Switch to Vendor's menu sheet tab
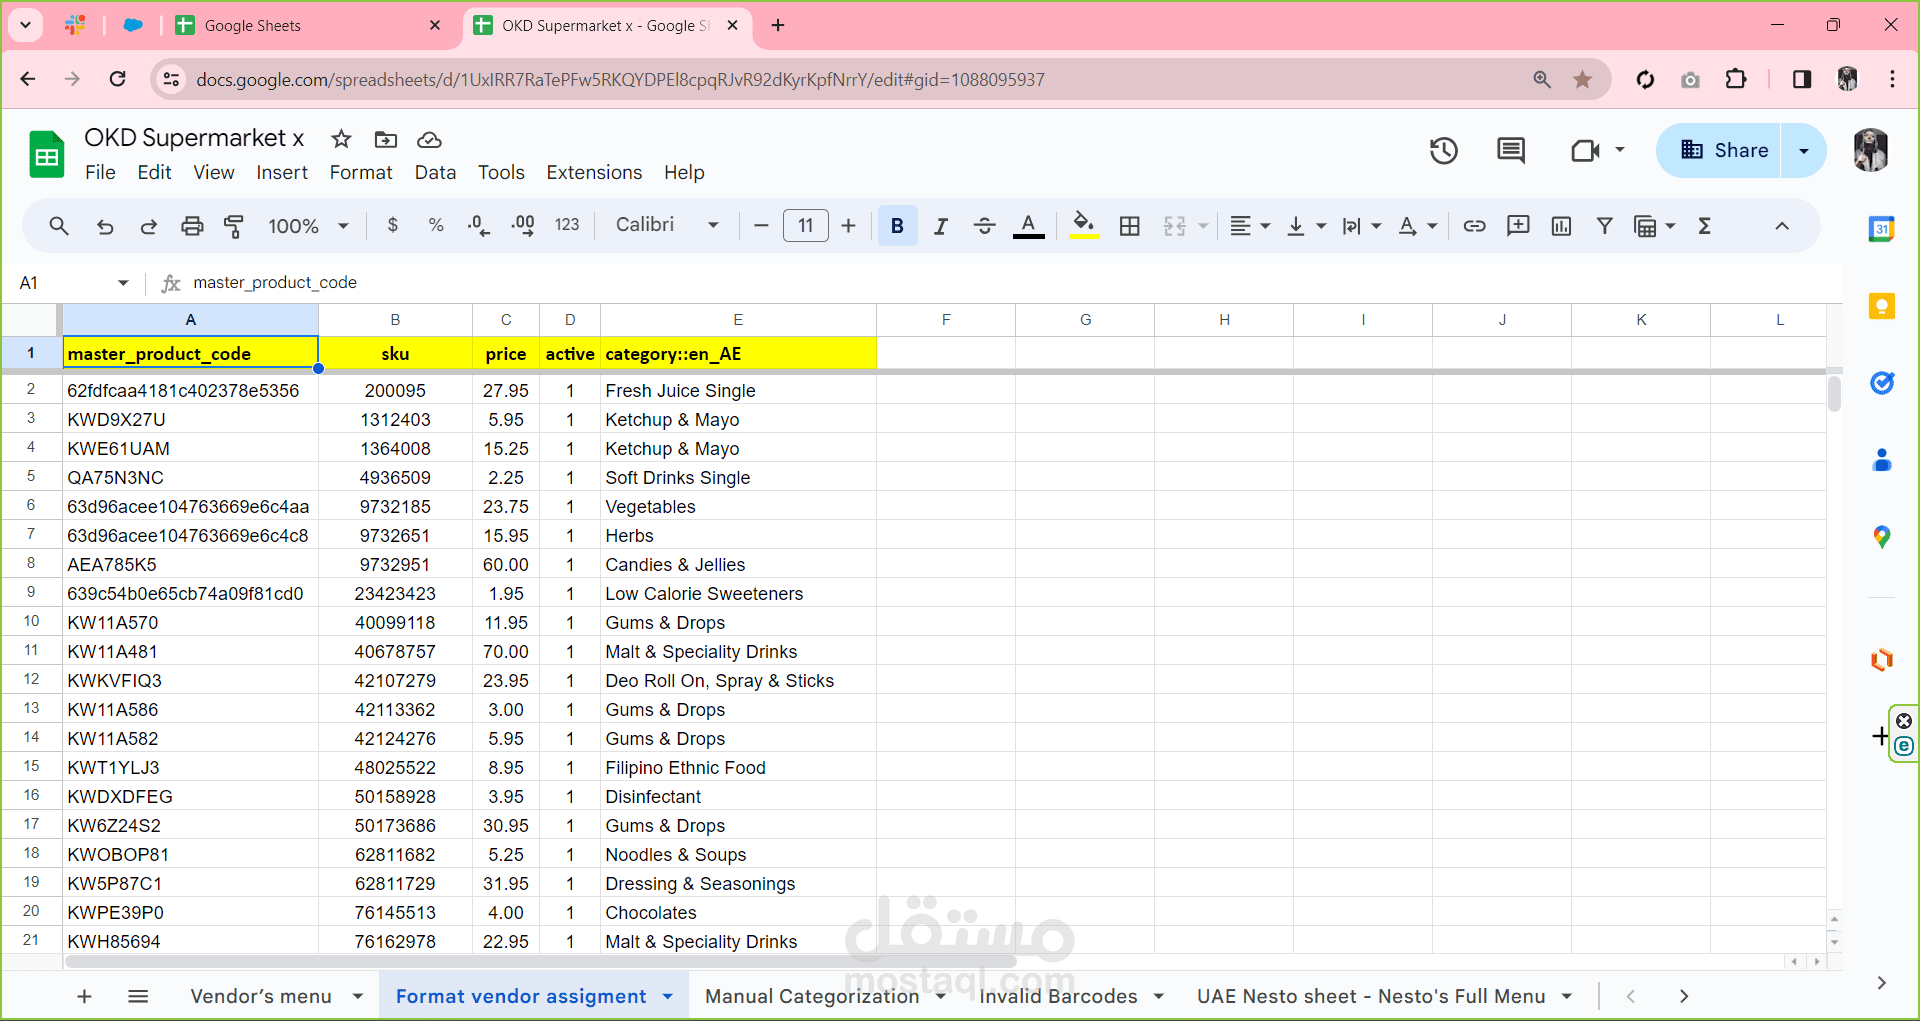 261,996
